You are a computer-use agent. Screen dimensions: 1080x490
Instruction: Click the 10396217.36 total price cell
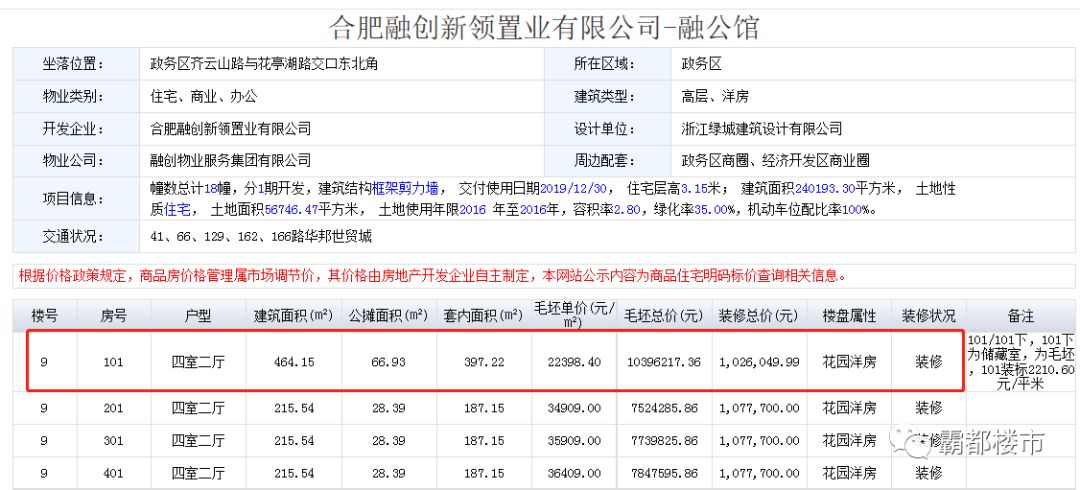[x=664, y=362]
